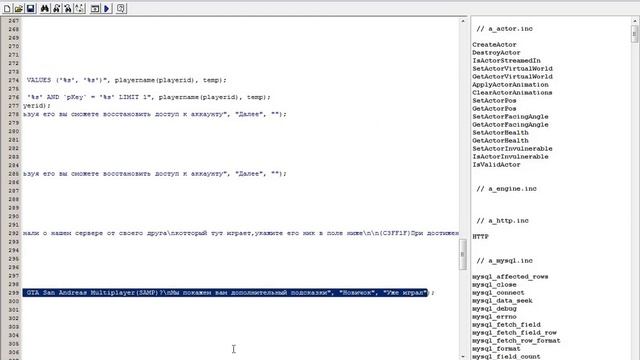The height and width of the screenshot is (360, 640).
Task: Select SetActorPos in the function list
Action: [x=494, y=100]
